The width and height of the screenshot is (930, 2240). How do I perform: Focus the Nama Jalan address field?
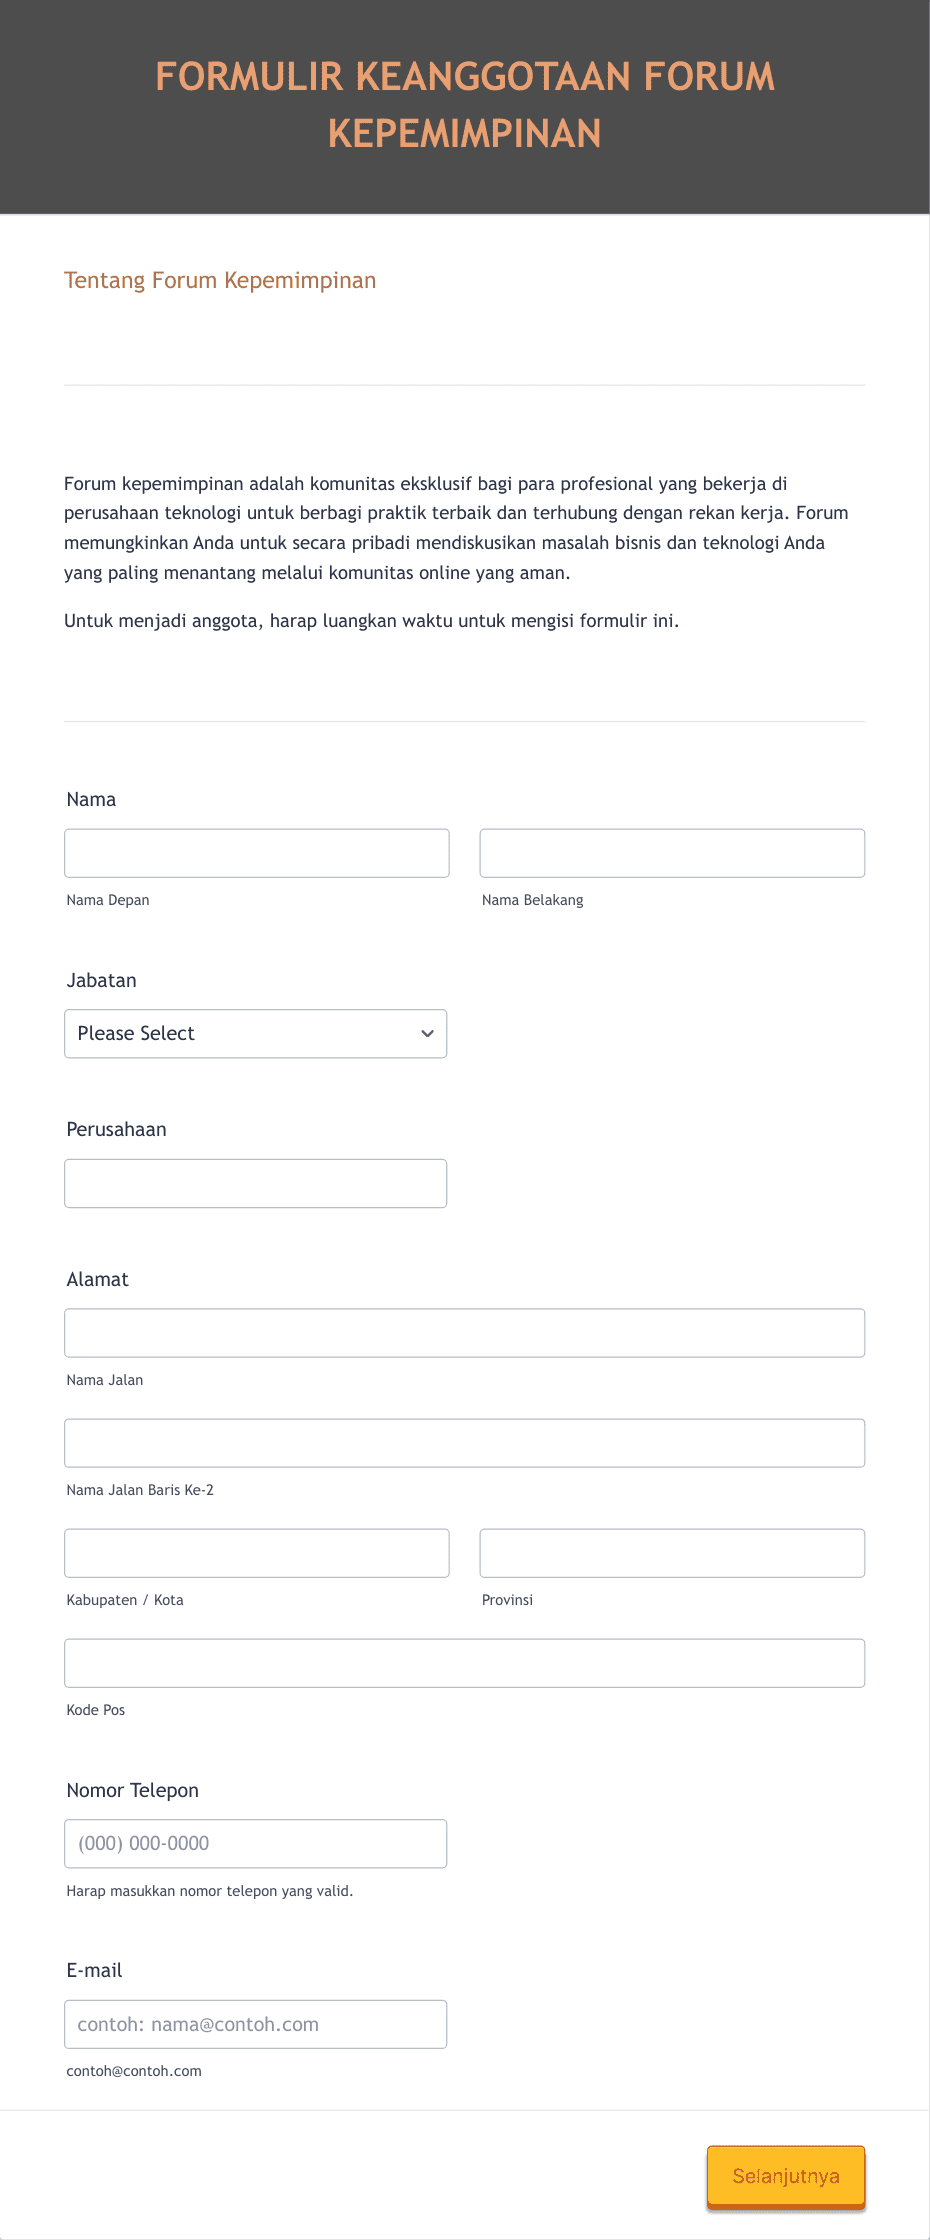click(x=464, y=1332)
